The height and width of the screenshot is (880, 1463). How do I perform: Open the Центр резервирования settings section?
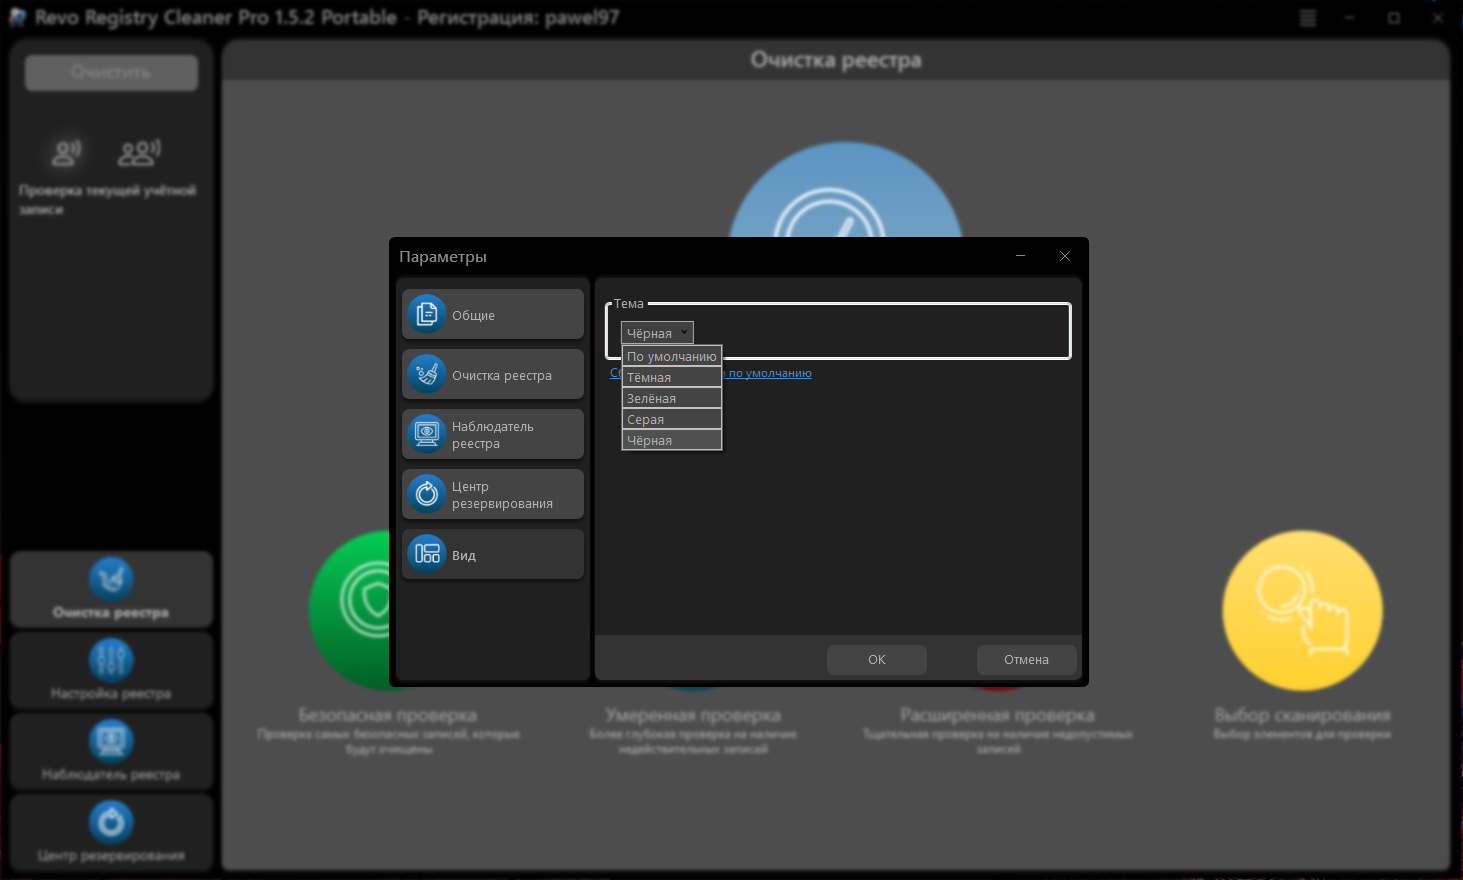(493, 494)
